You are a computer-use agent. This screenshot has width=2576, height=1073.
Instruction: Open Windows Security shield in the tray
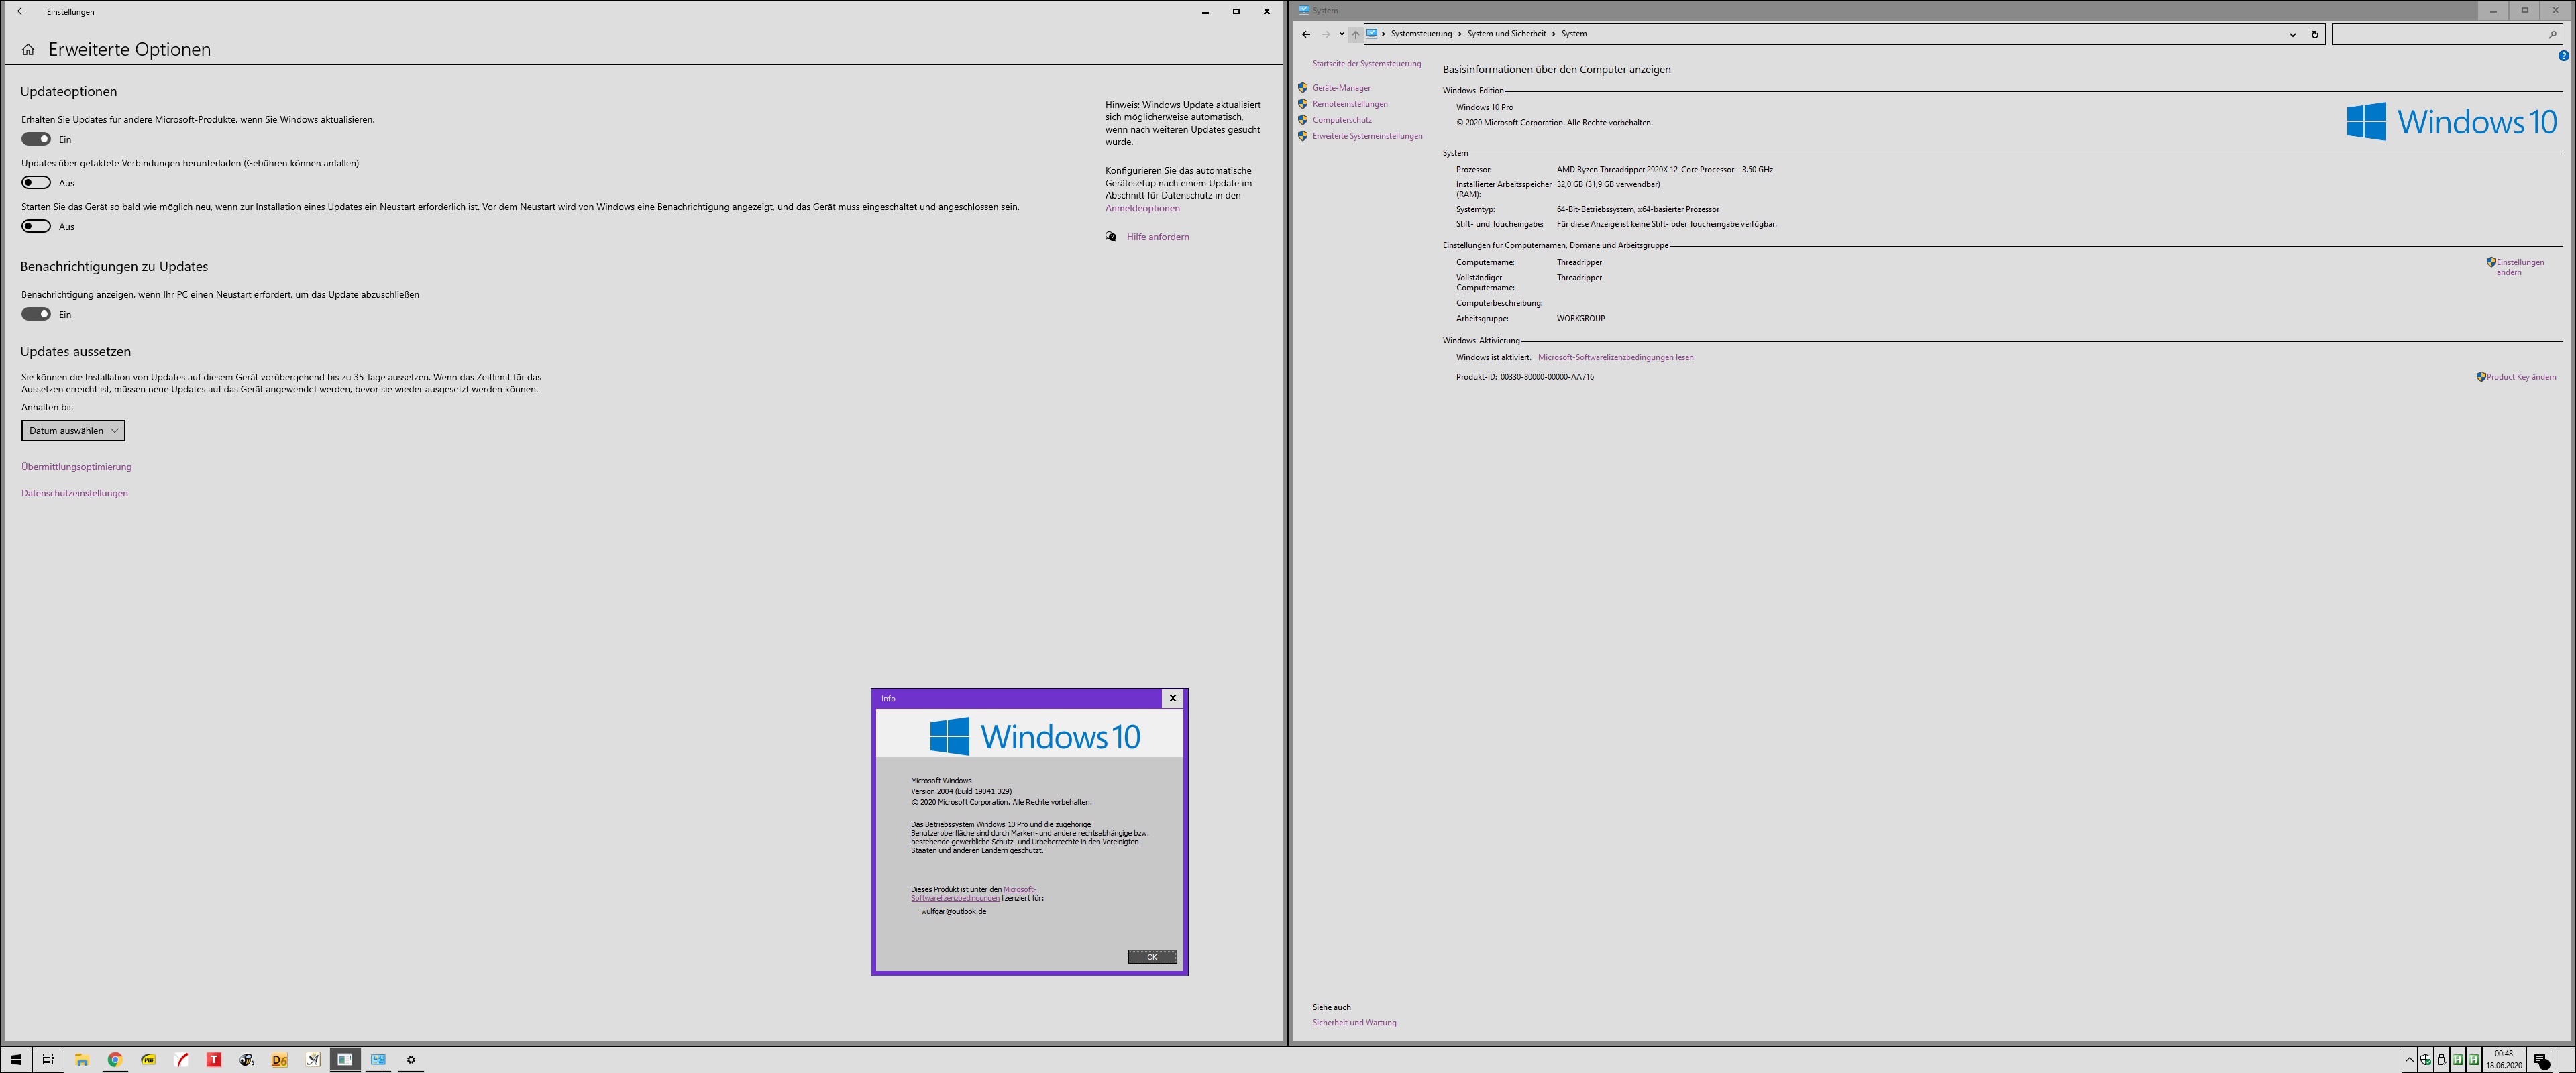[x=2426, y=1060]
